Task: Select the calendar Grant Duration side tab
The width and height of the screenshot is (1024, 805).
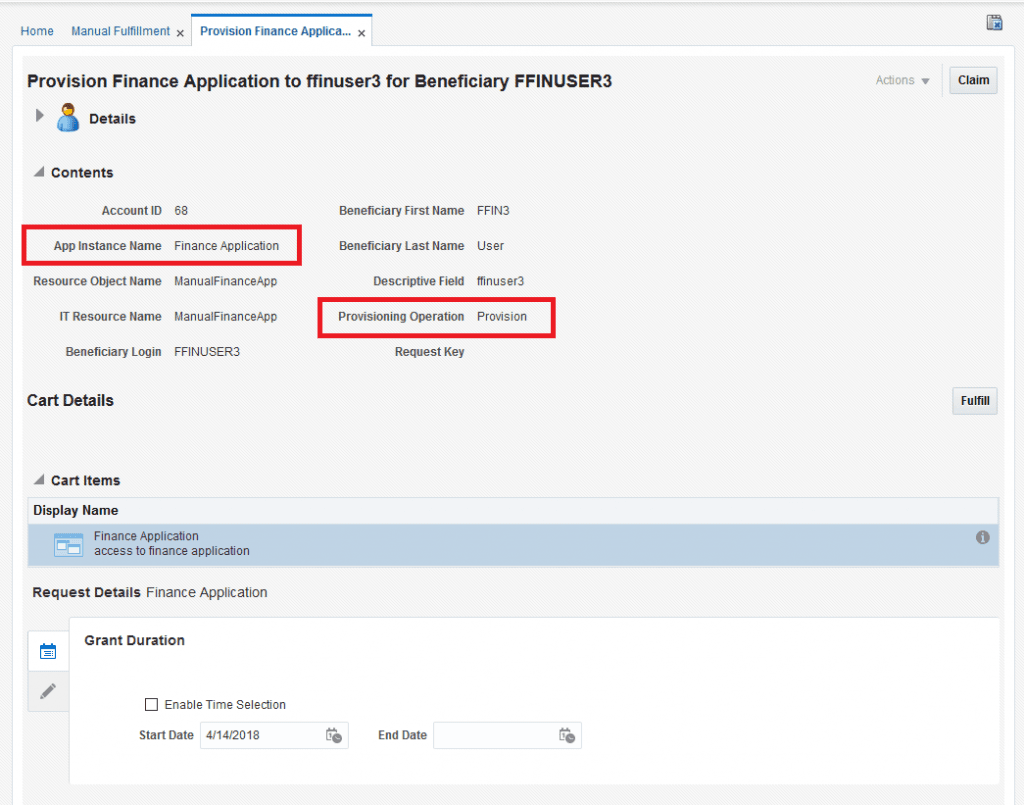Action: click(48, 652)
